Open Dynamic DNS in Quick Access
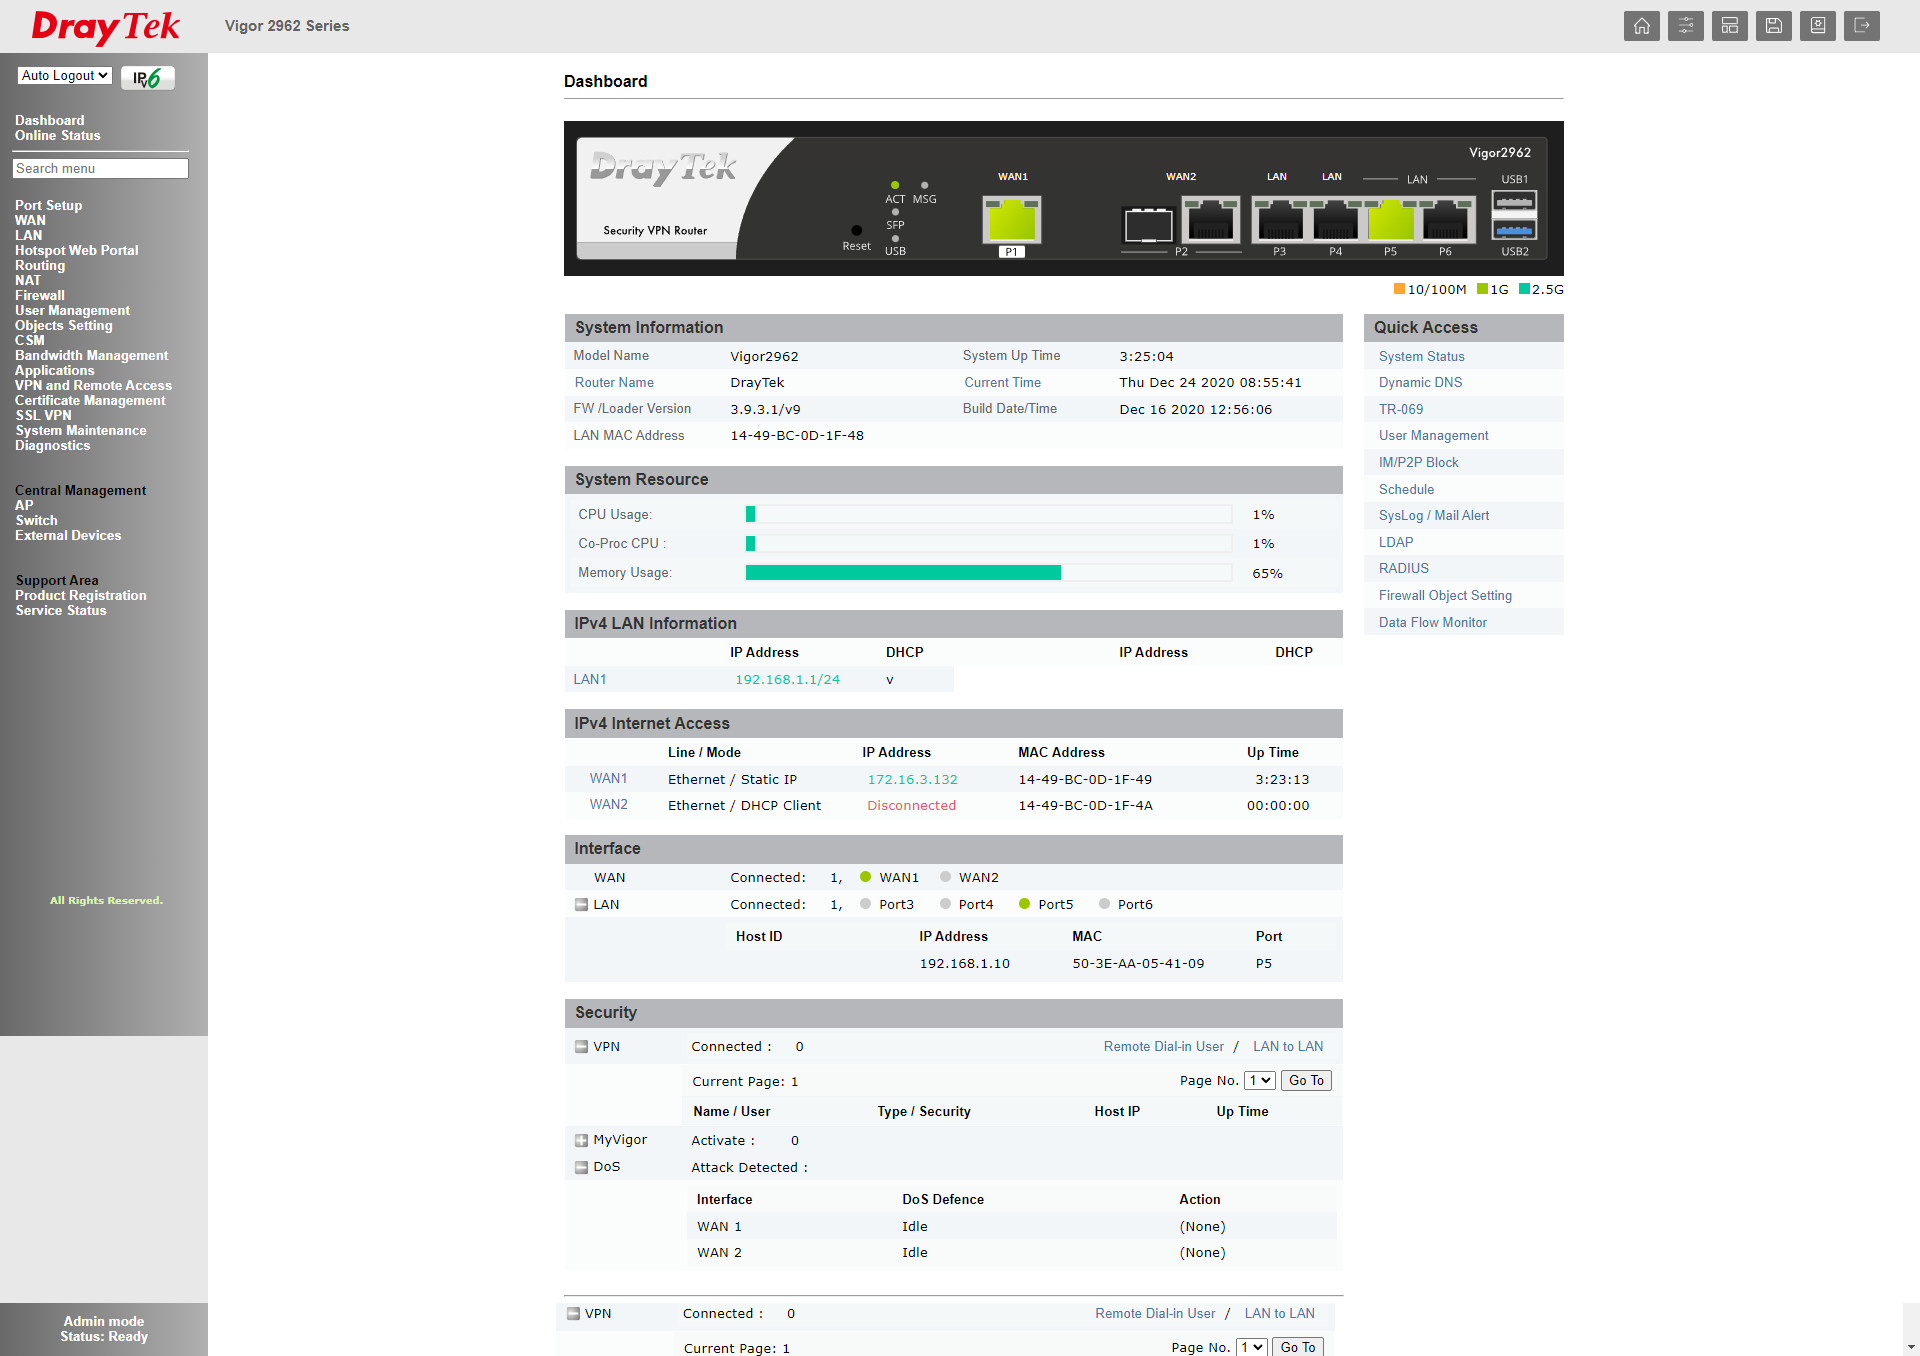 pyautogui.click(x=1420, y=383)
